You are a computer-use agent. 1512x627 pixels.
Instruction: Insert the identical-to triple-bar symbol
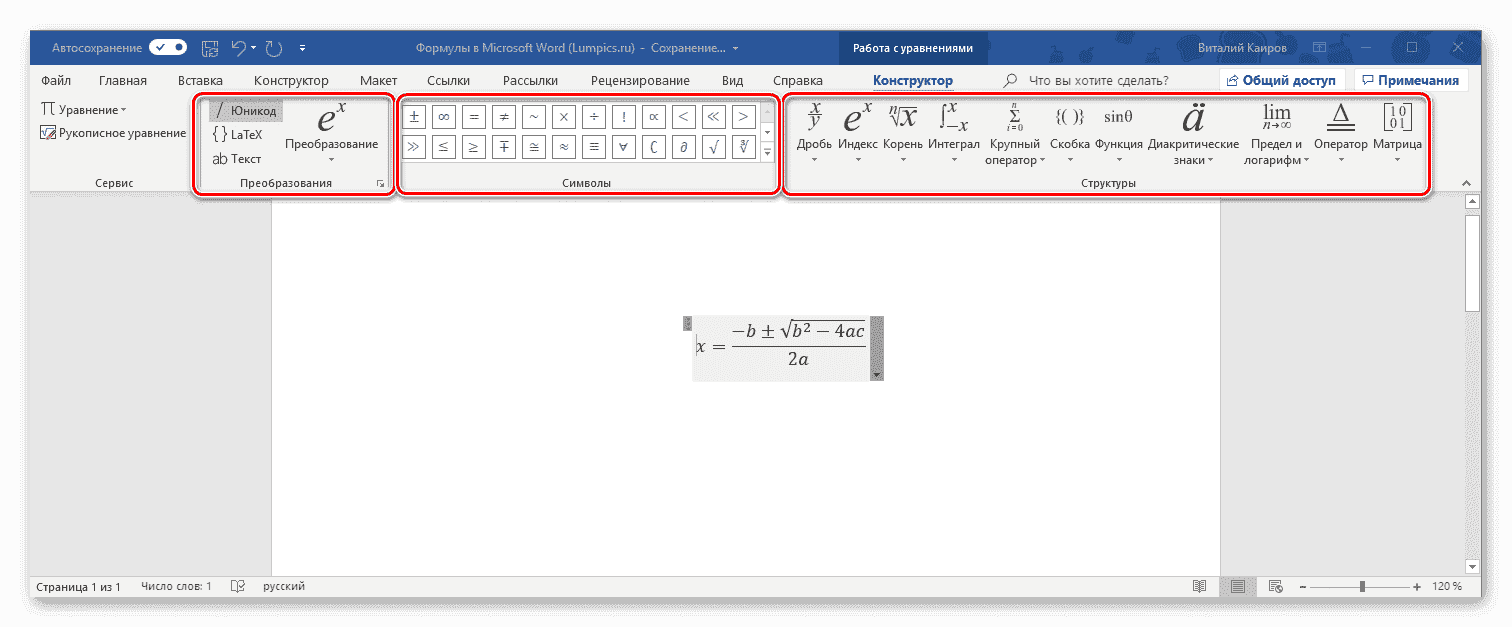[594, 148]
